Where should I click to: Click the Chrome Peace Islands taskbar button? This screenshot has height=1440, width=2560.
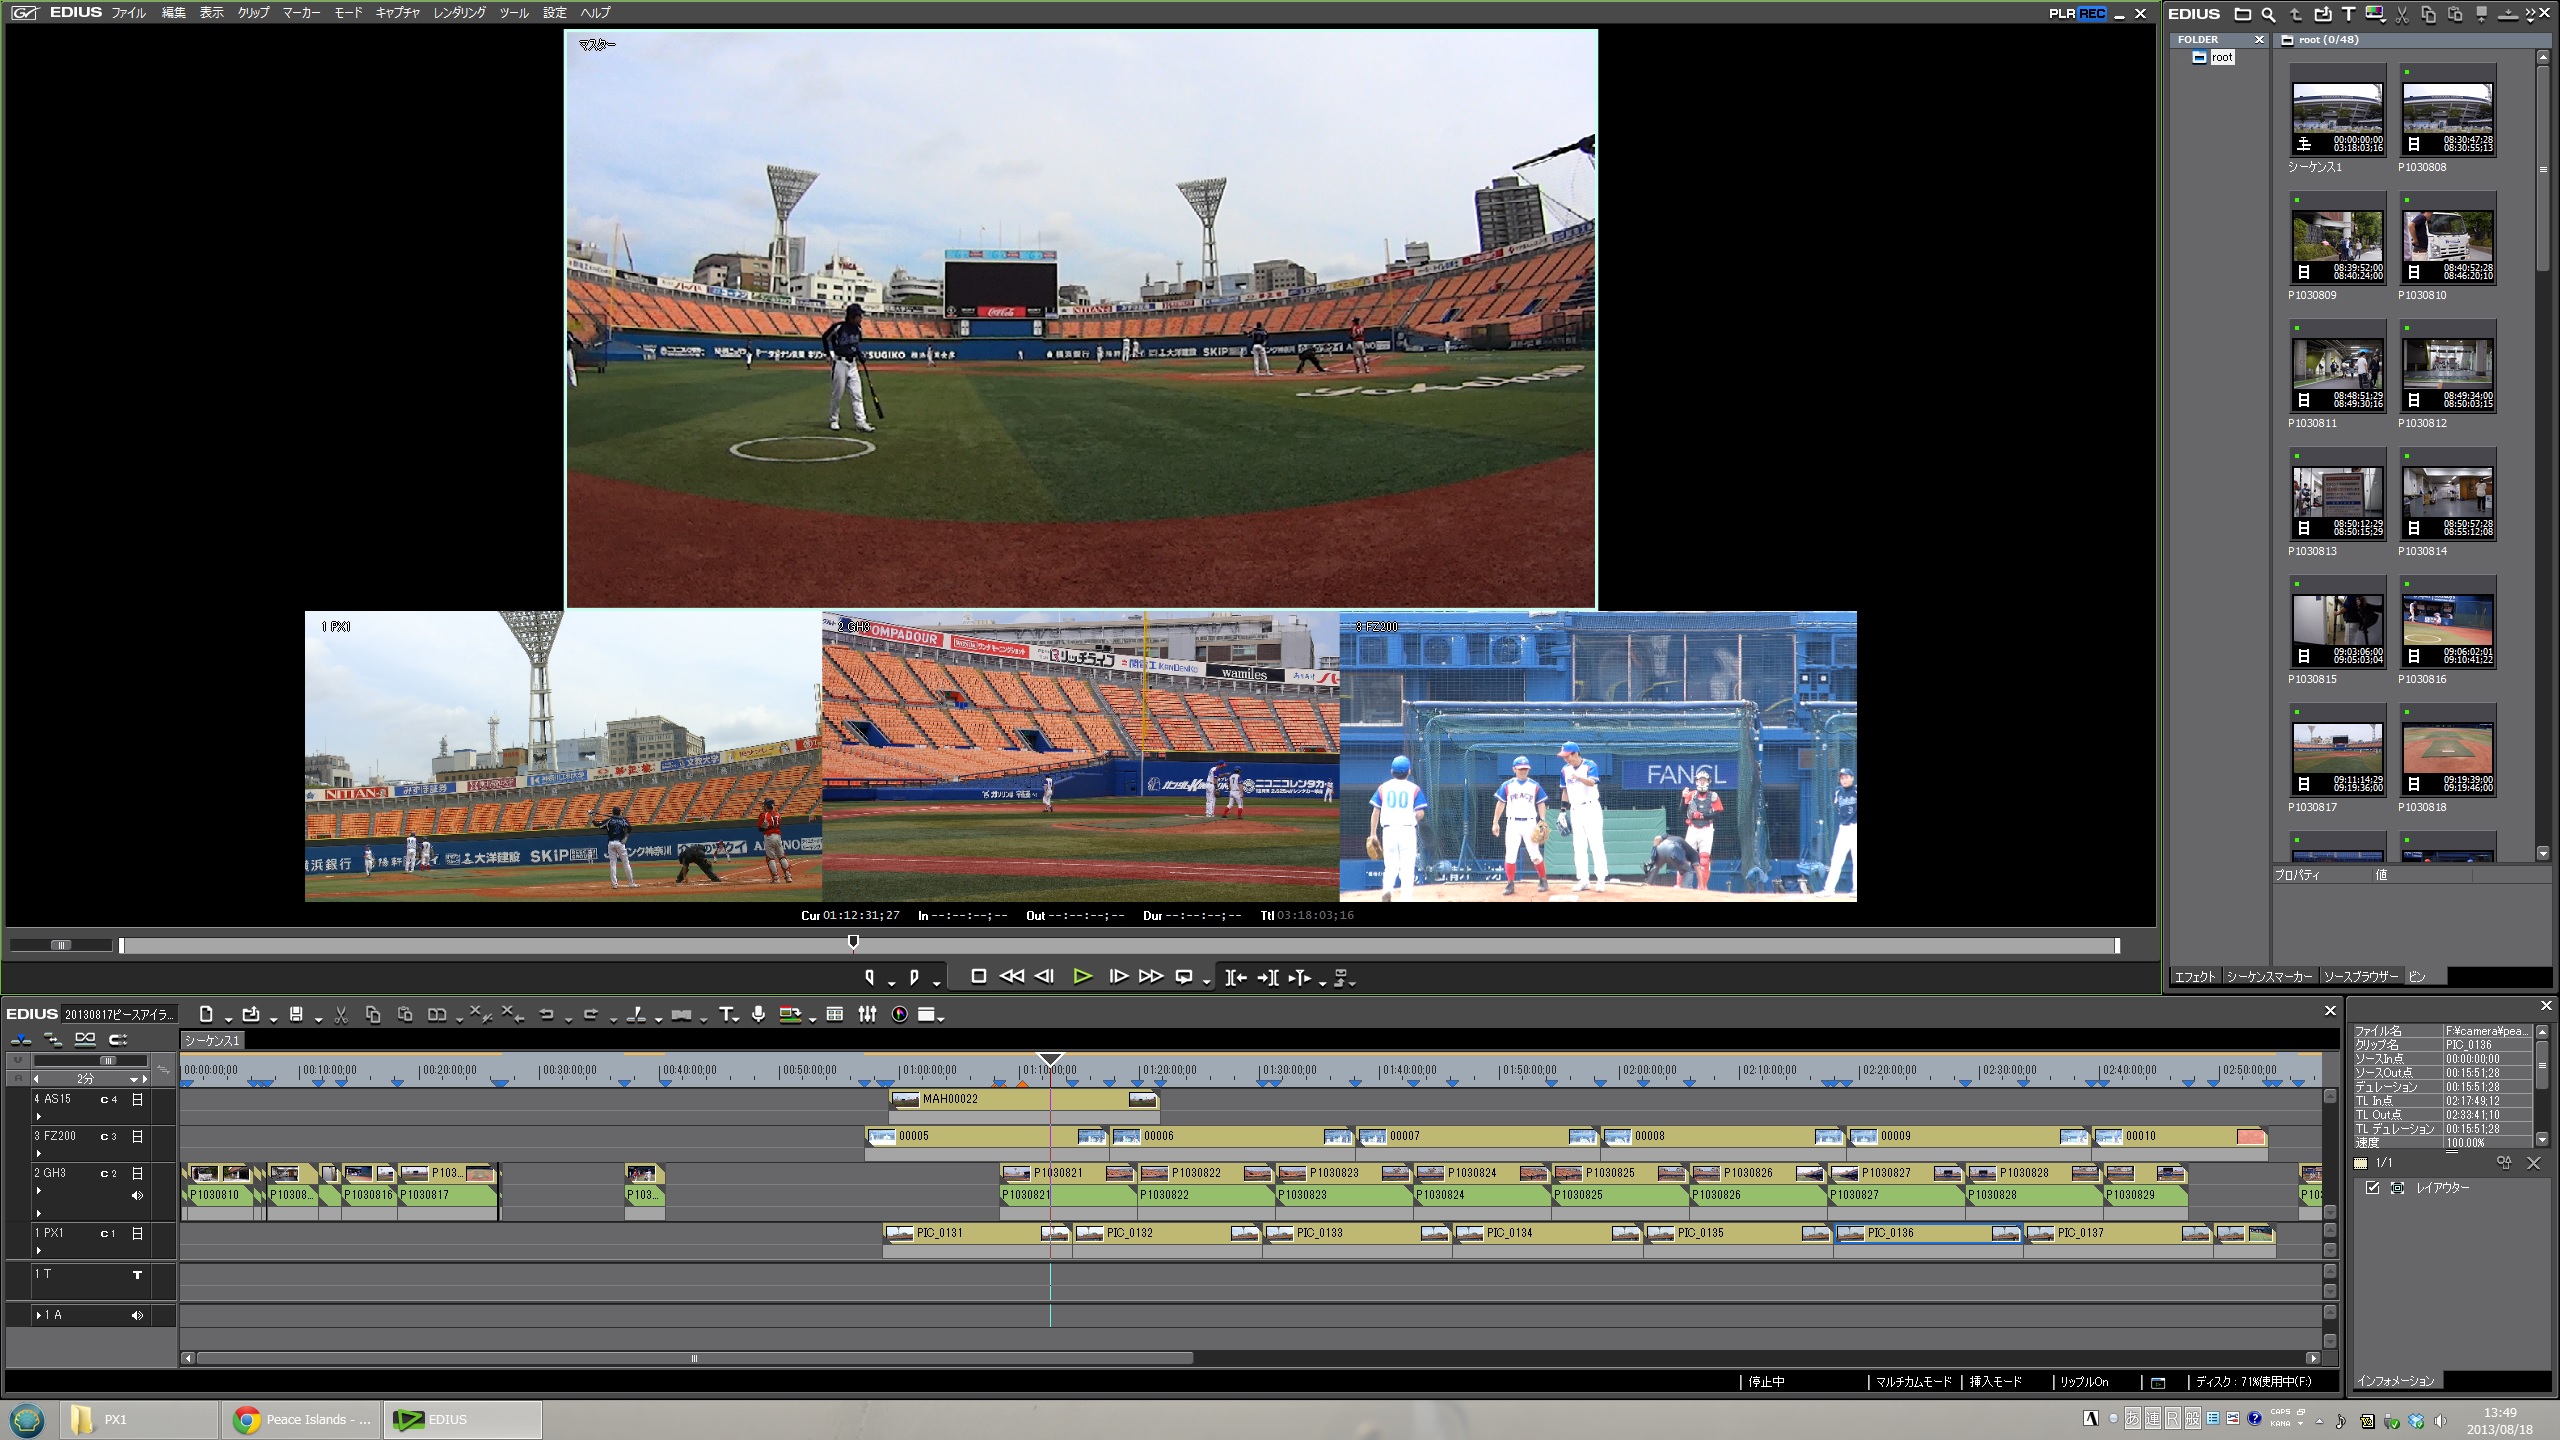tap(302, 1419)
